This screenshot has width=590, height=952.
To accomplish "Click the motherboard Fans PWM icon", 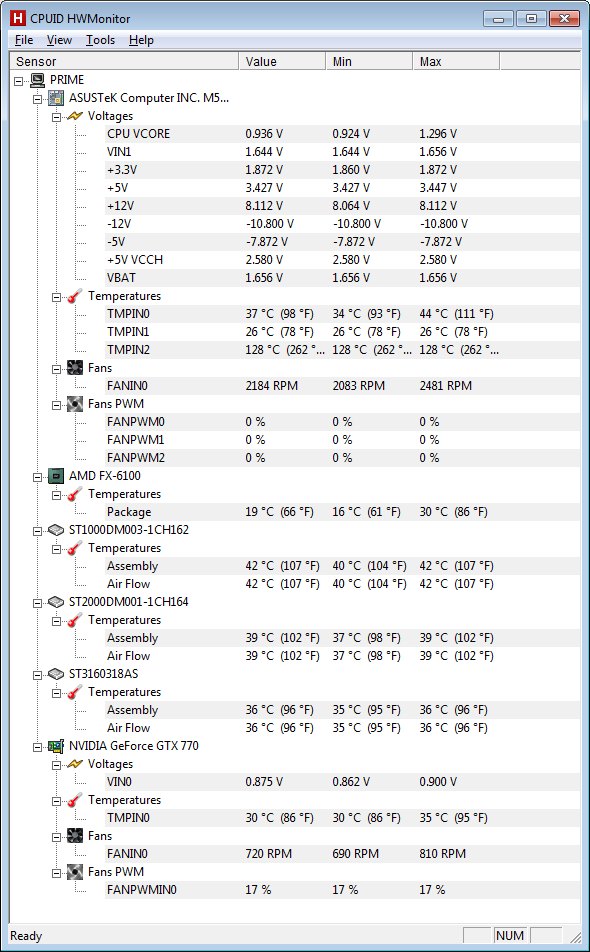I will [75, 404].
